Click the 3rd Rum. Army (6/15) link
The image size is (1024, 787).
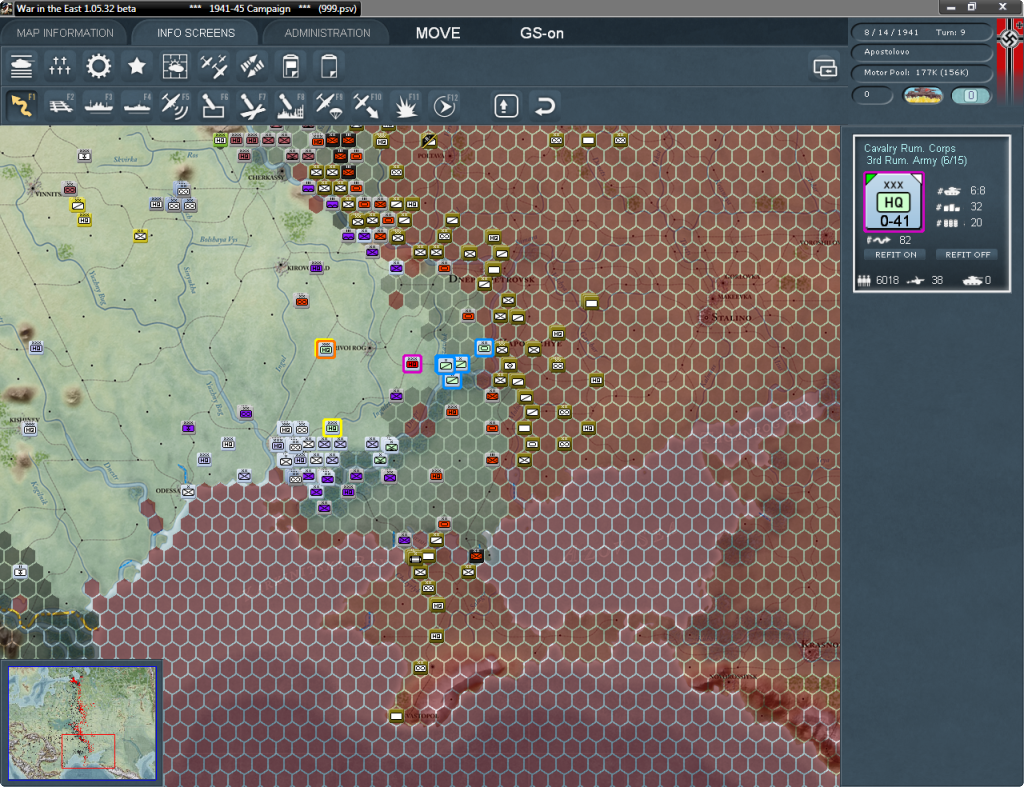coord(916,161)
